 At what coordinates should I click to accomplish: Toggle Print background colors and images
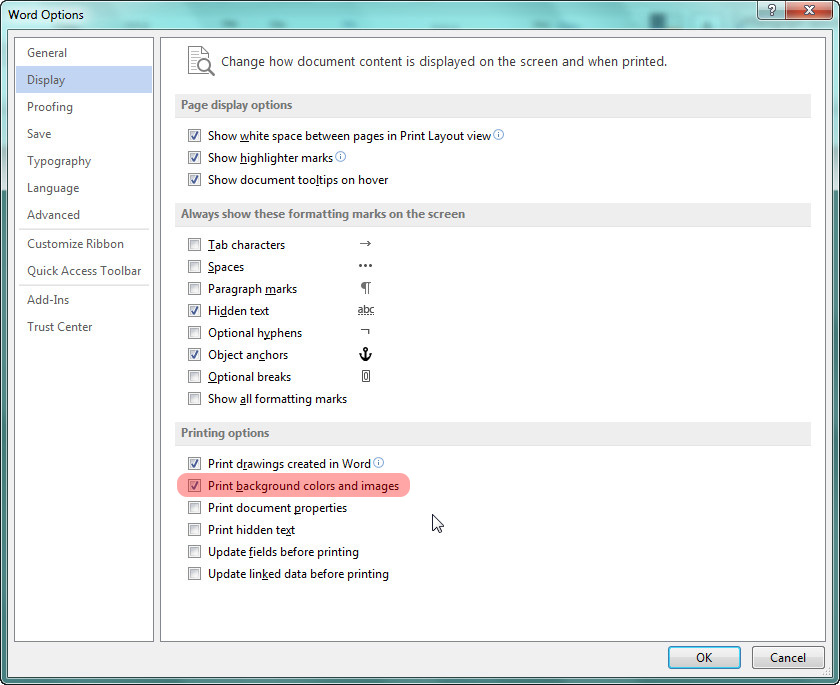click(x=194, y=485)
